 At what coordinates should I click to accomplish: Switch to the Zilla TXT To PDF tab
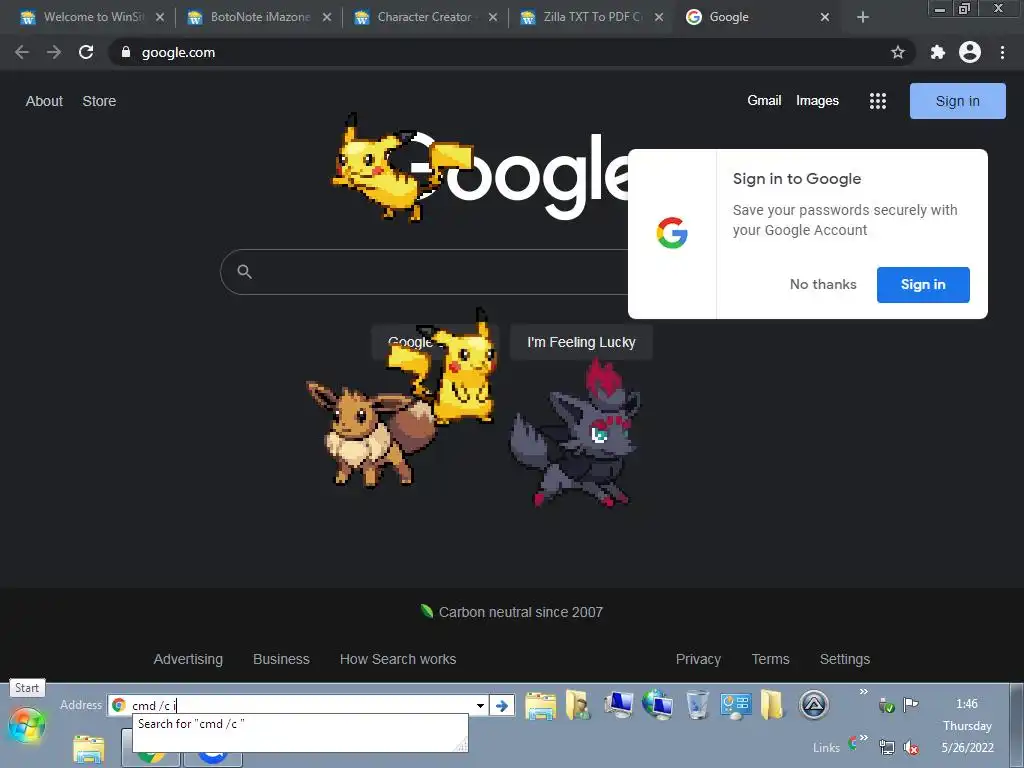pos(591,18)
